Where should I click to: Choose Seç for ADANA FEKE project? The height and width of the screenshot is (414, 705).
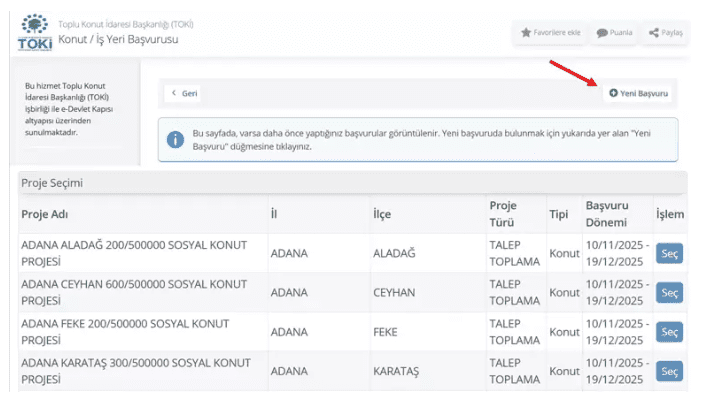669,332
